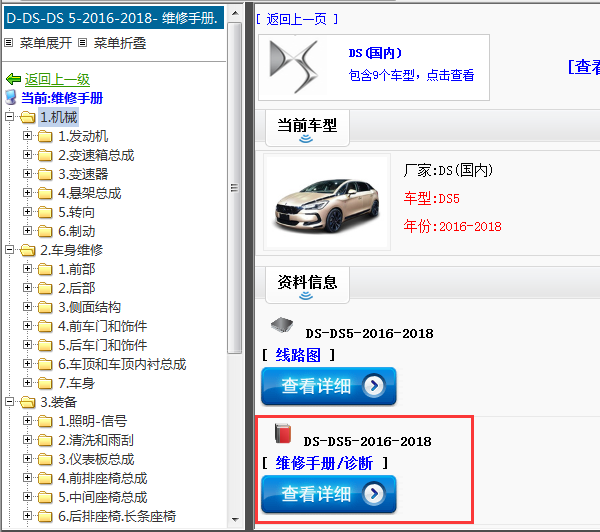Image resolution: width=600 pixels, height=532 pixels.
Task: Click the 车型:DS5 text
Action: 432,198
